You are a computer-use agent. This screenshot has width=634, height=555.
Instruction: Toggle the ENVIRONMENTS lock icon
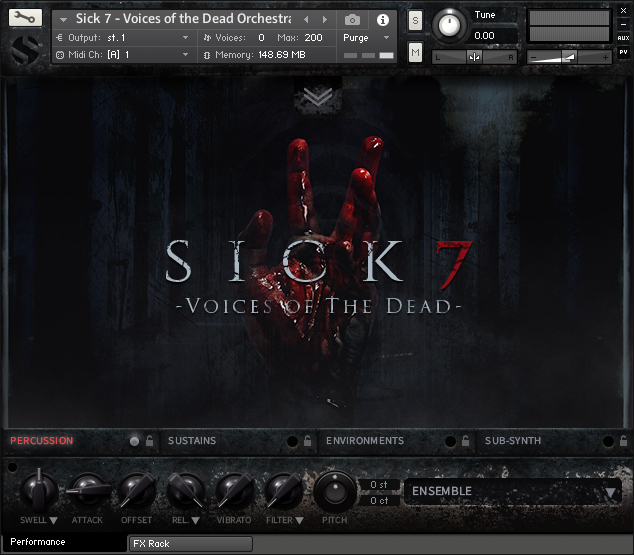click(x=465, y=441)
